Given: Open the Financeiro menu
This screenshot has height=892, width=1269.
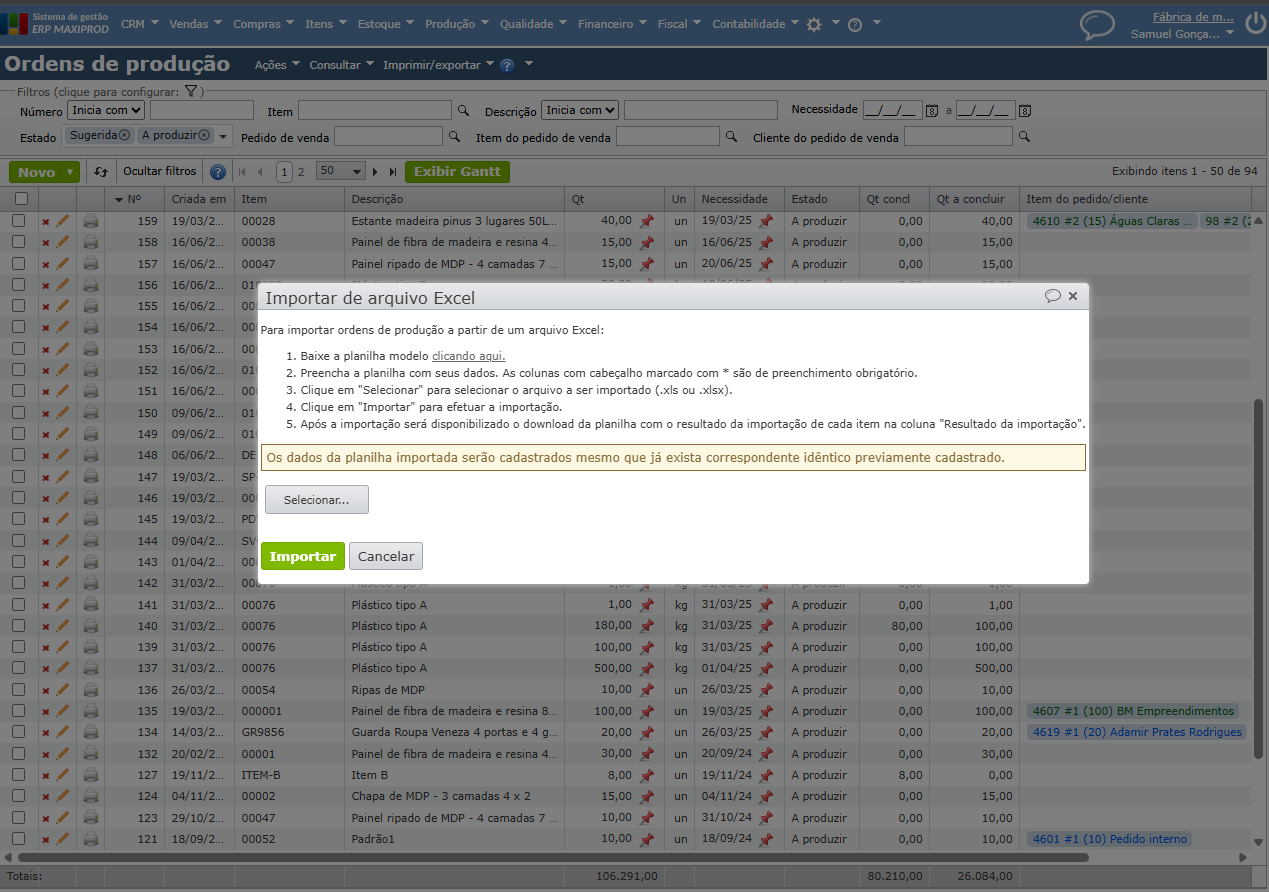Looking at the screenshot, I should (x=612, y=24).
